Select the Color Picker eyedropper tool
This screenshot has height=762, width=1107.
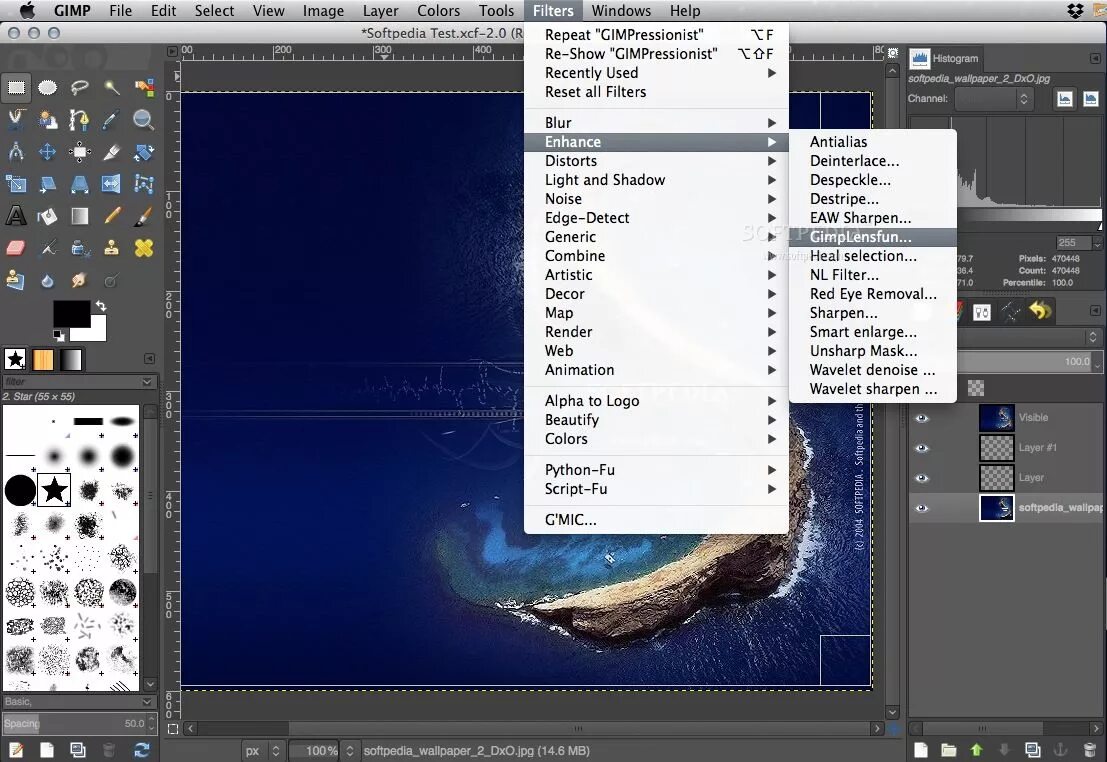pos(112,120)
